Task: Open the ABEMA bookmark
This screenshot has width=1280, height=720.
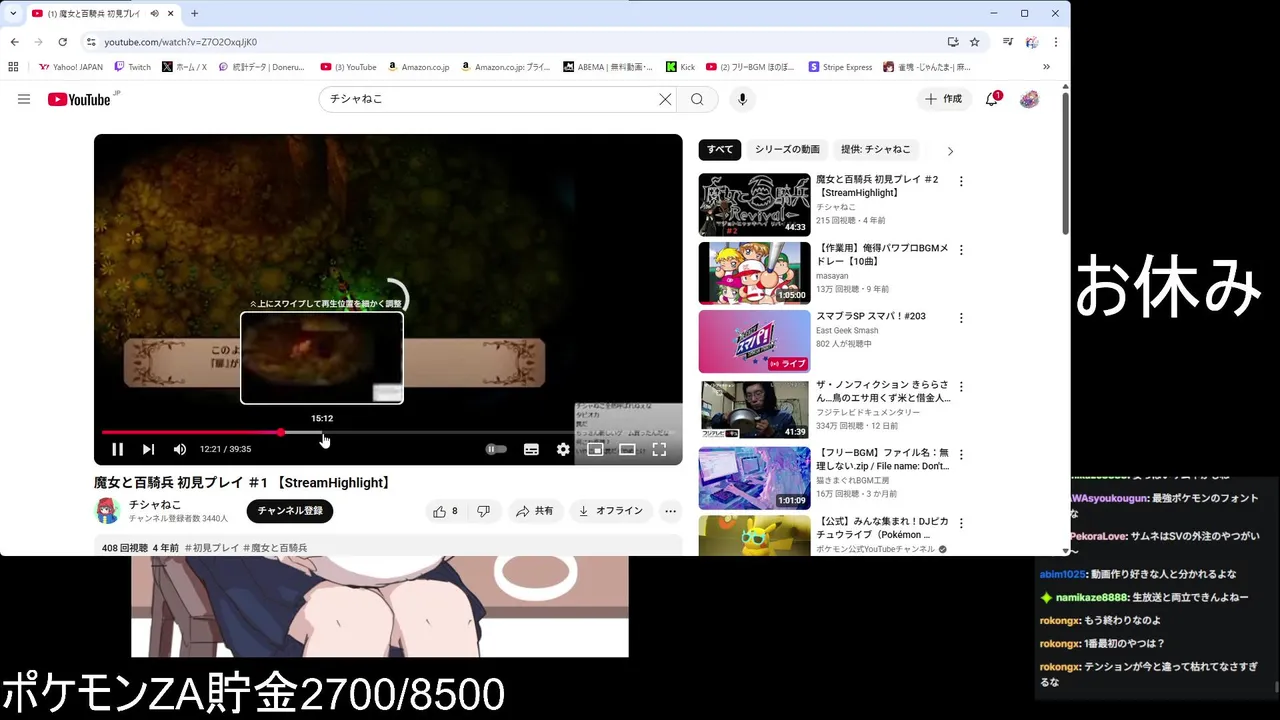Action: tap(608, 67)
